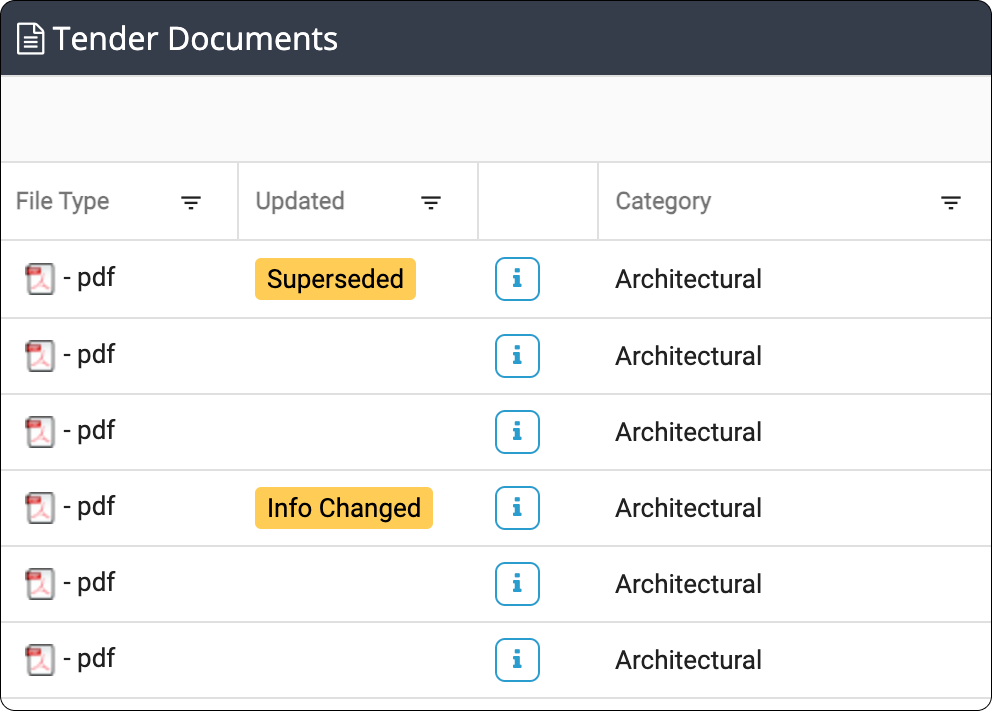The height and width of the screenshot is (711, 992).
Task: Open the File Type column filter
Action: click(x=190, y=202)
